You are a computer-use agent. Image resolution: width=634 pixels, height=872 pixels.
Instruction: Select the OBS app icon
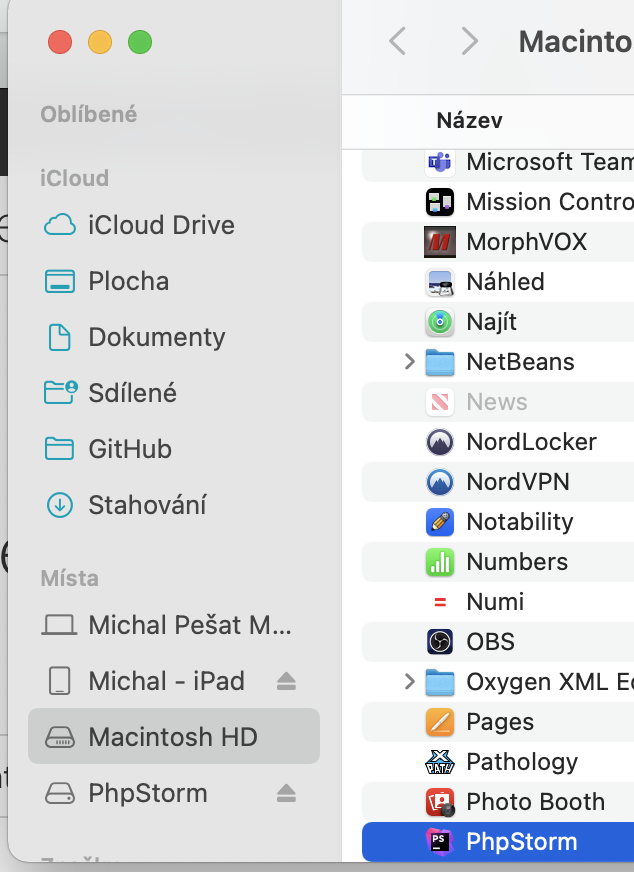tap(440, 642)
